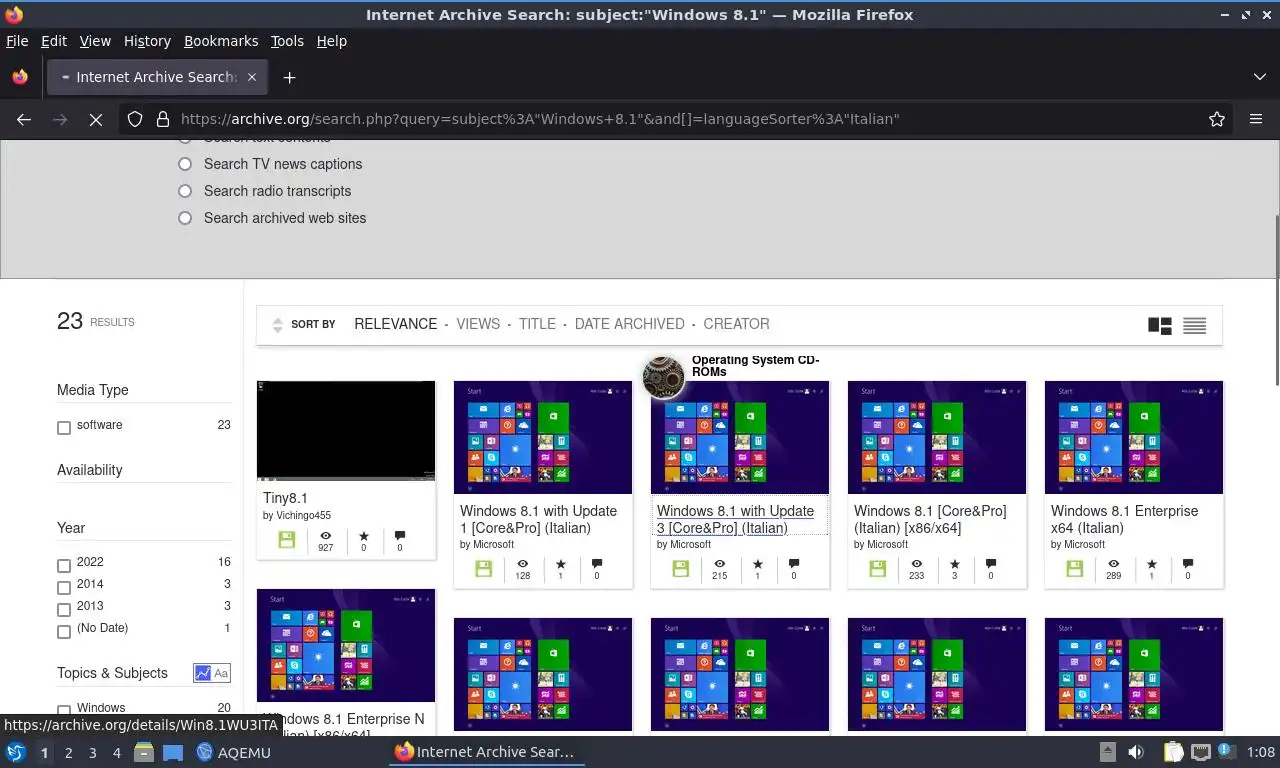Open Tiny8.1 item title
The height and width of the screenshot is (768, 1280).
285,498
